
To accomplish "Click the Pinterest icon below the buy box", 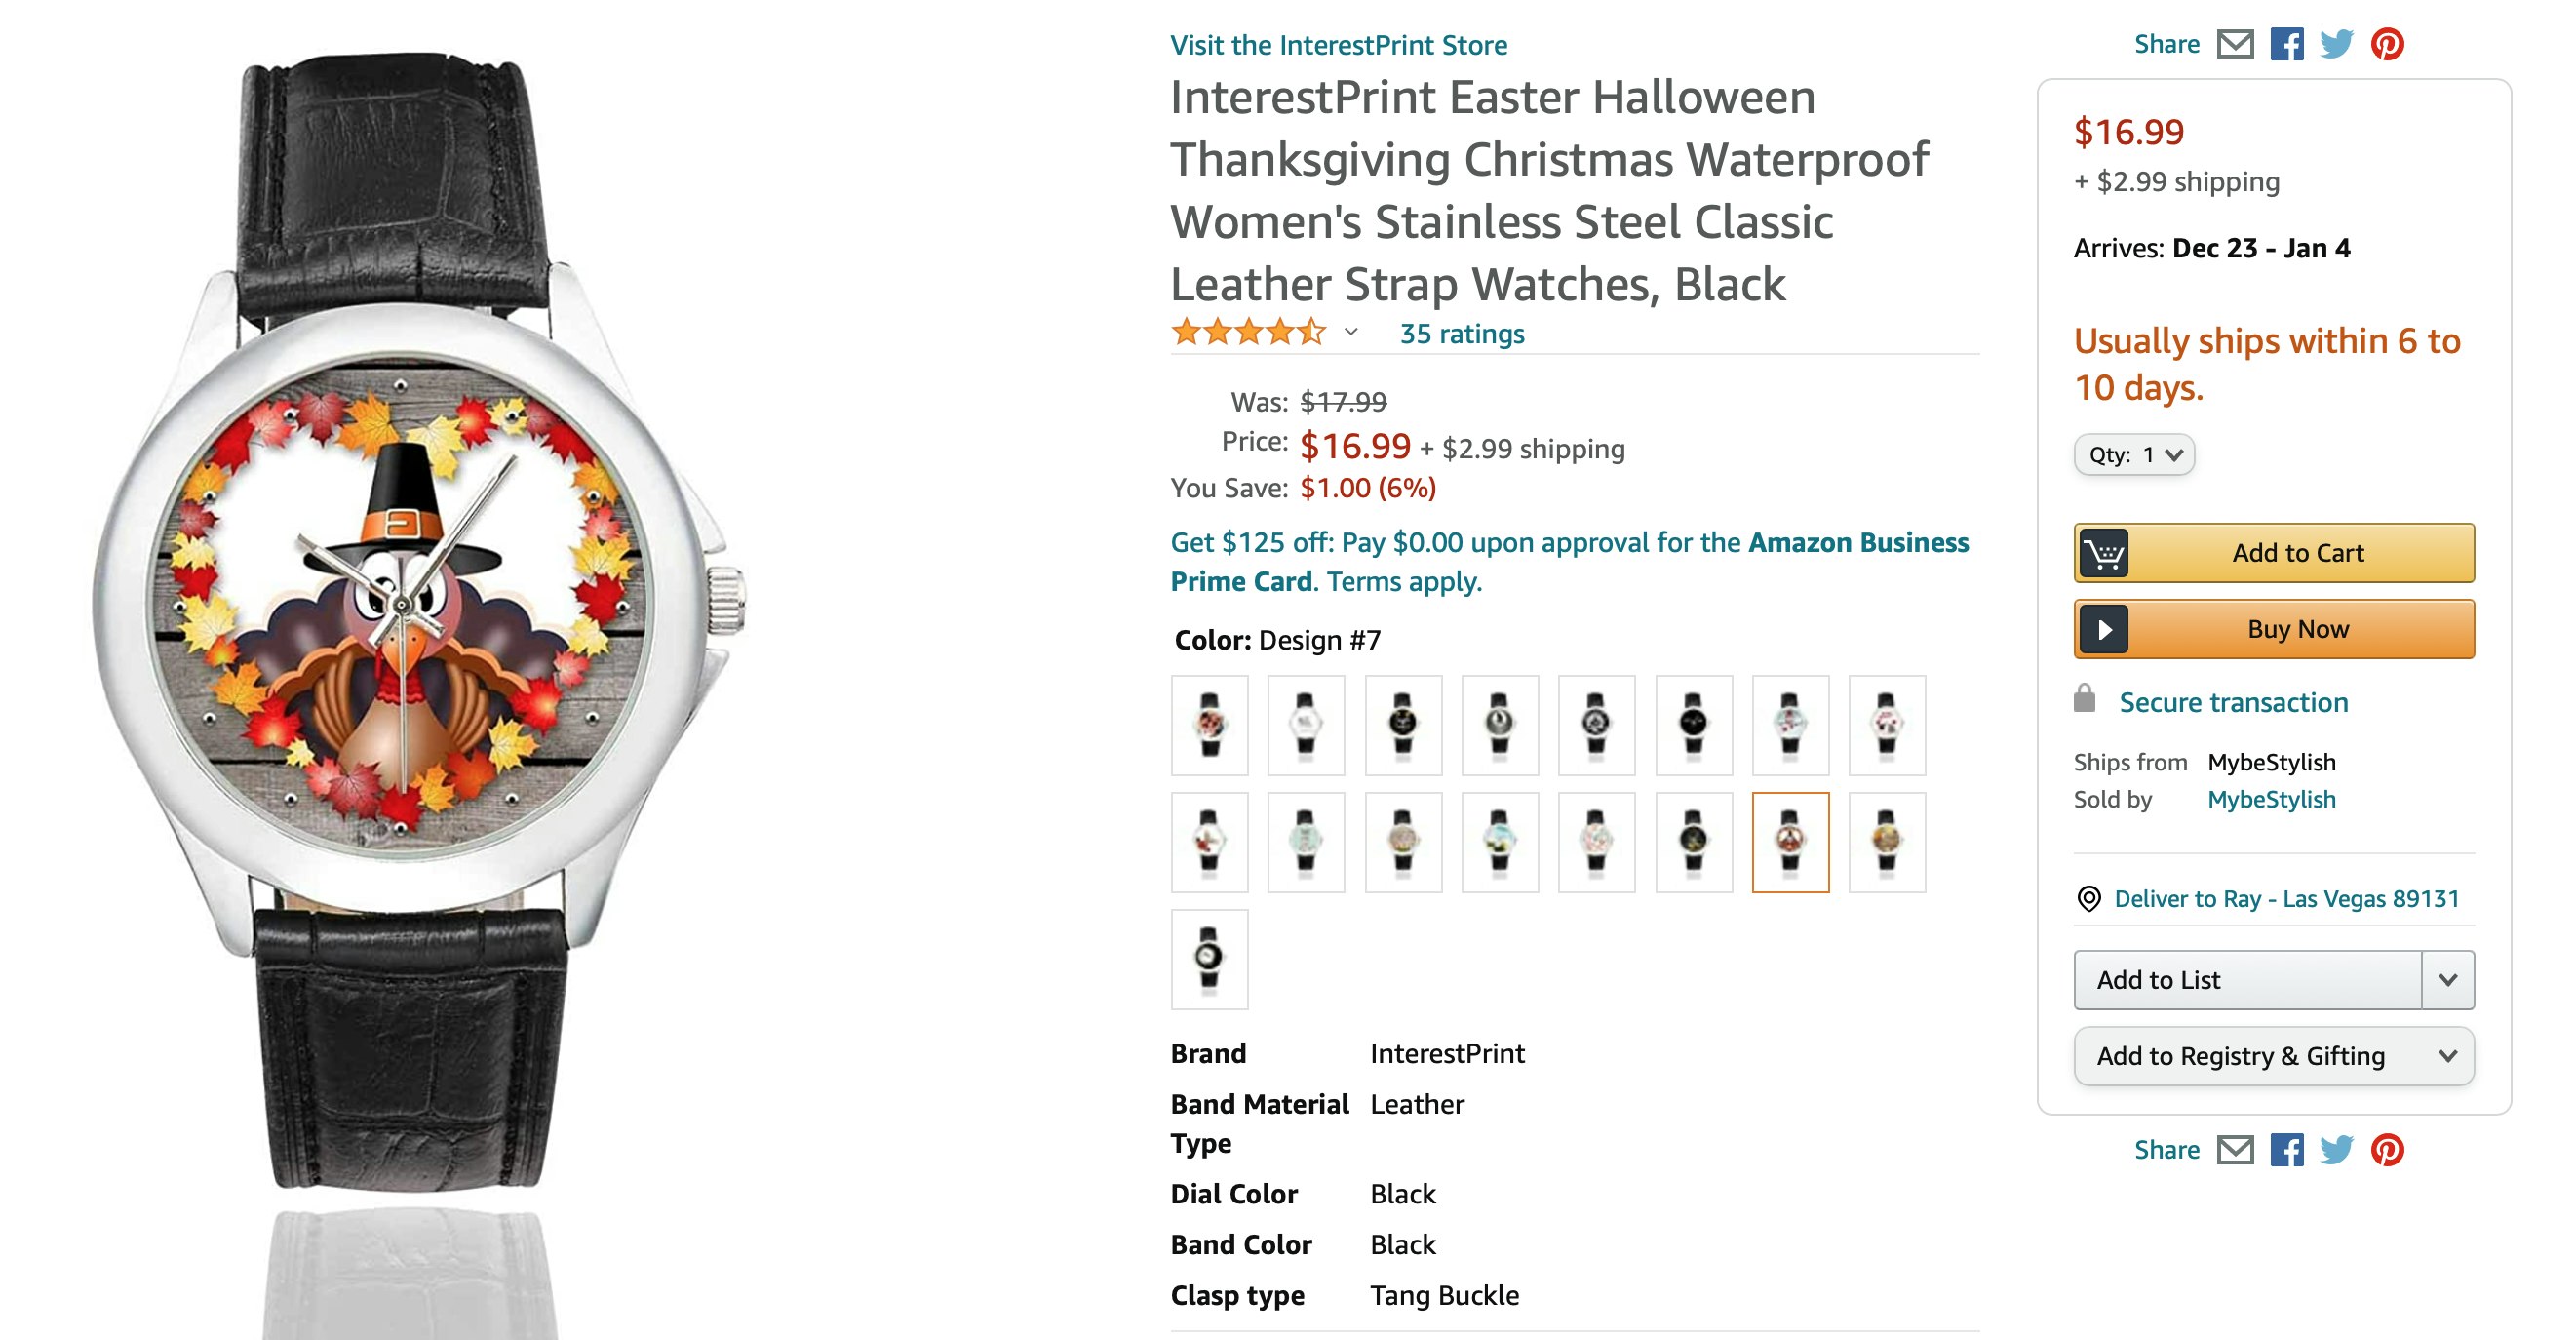I will click(2388, 1150).
